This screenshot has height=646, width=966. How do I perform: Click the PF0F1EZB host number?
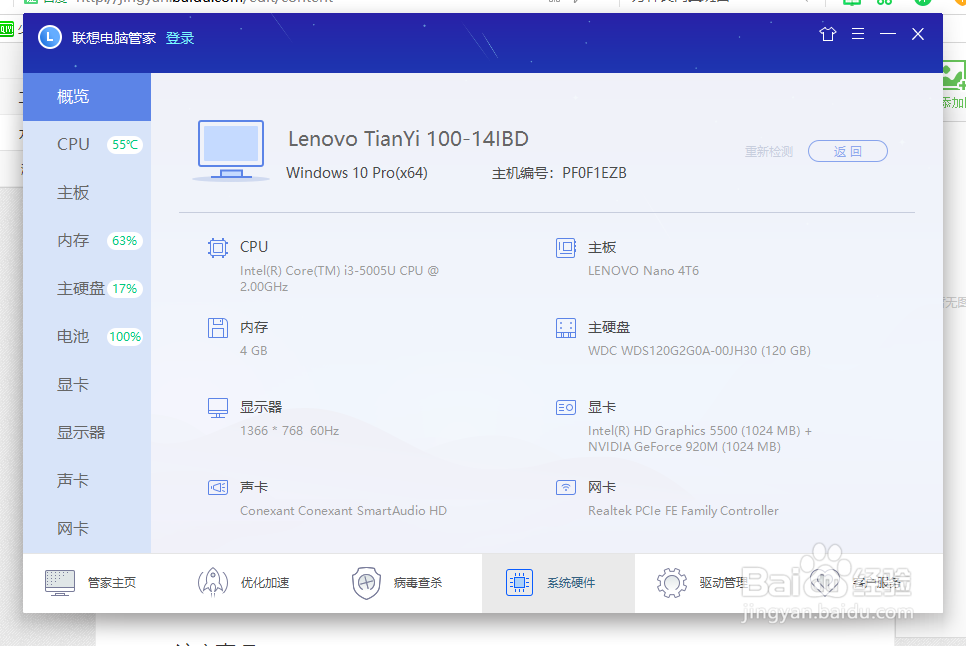click(594, 173)
